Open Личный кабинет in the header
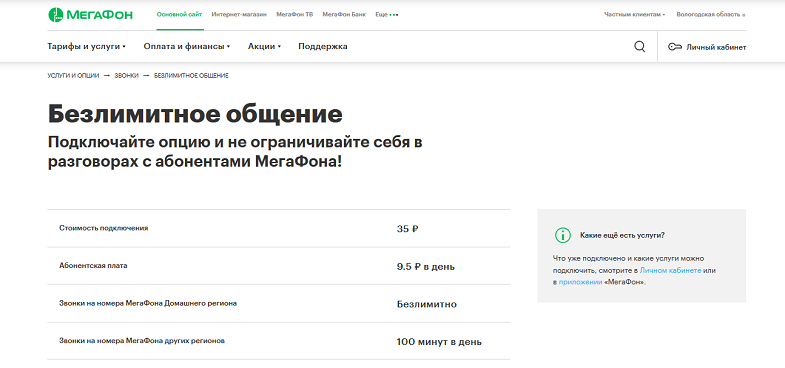 click(716, 47)
